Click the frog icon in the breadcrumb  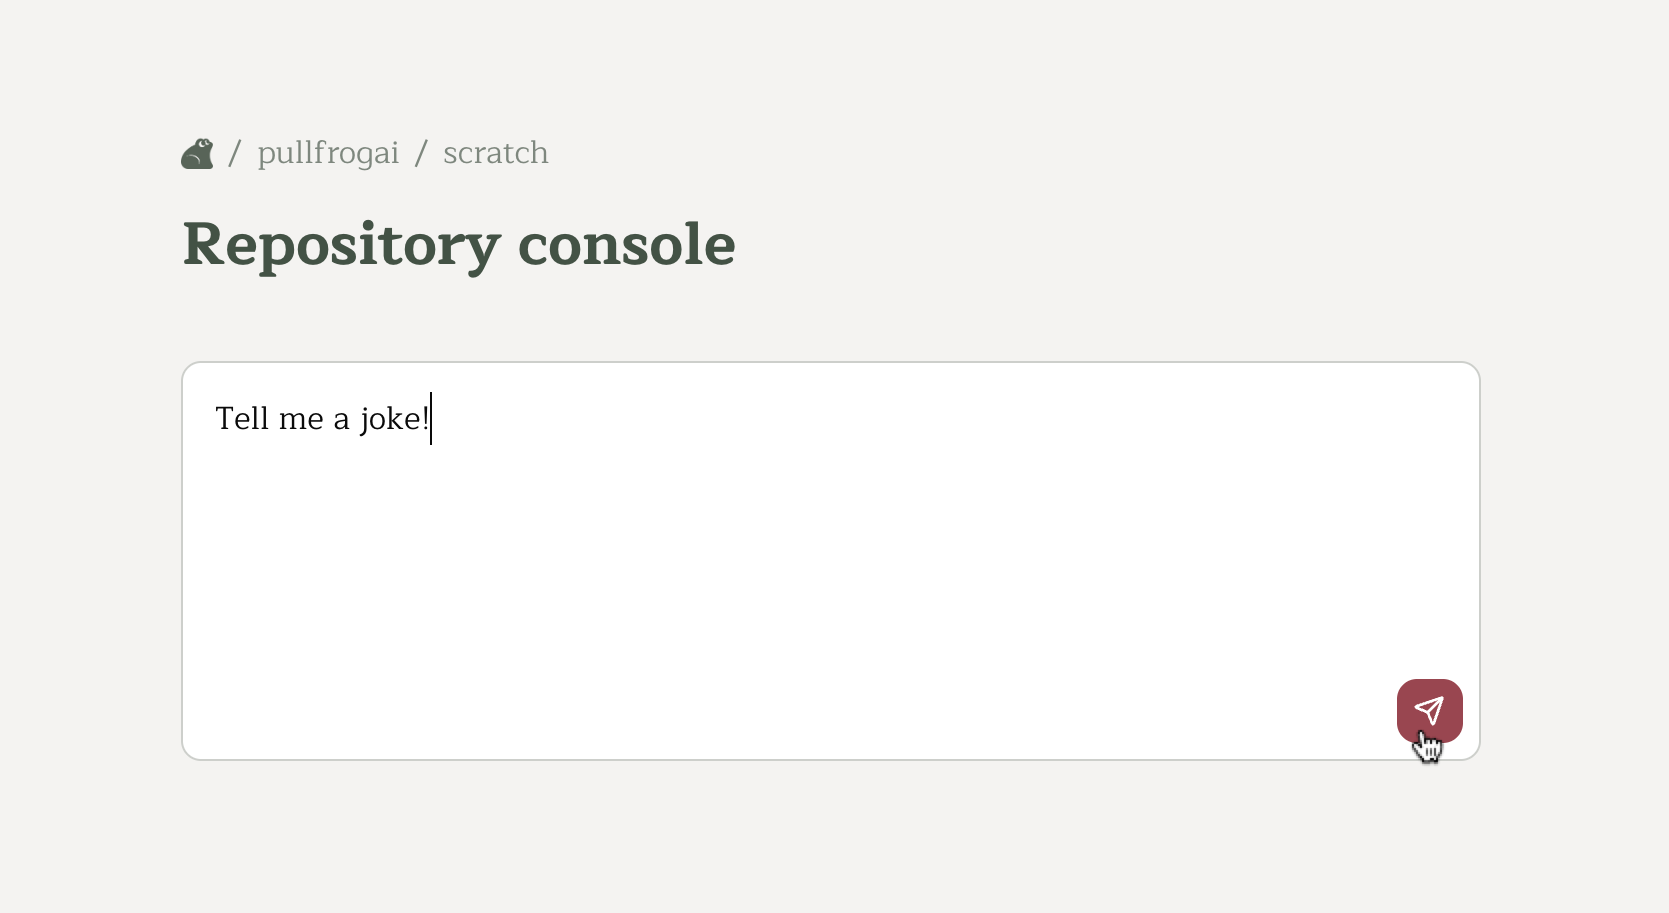point(197,152)
